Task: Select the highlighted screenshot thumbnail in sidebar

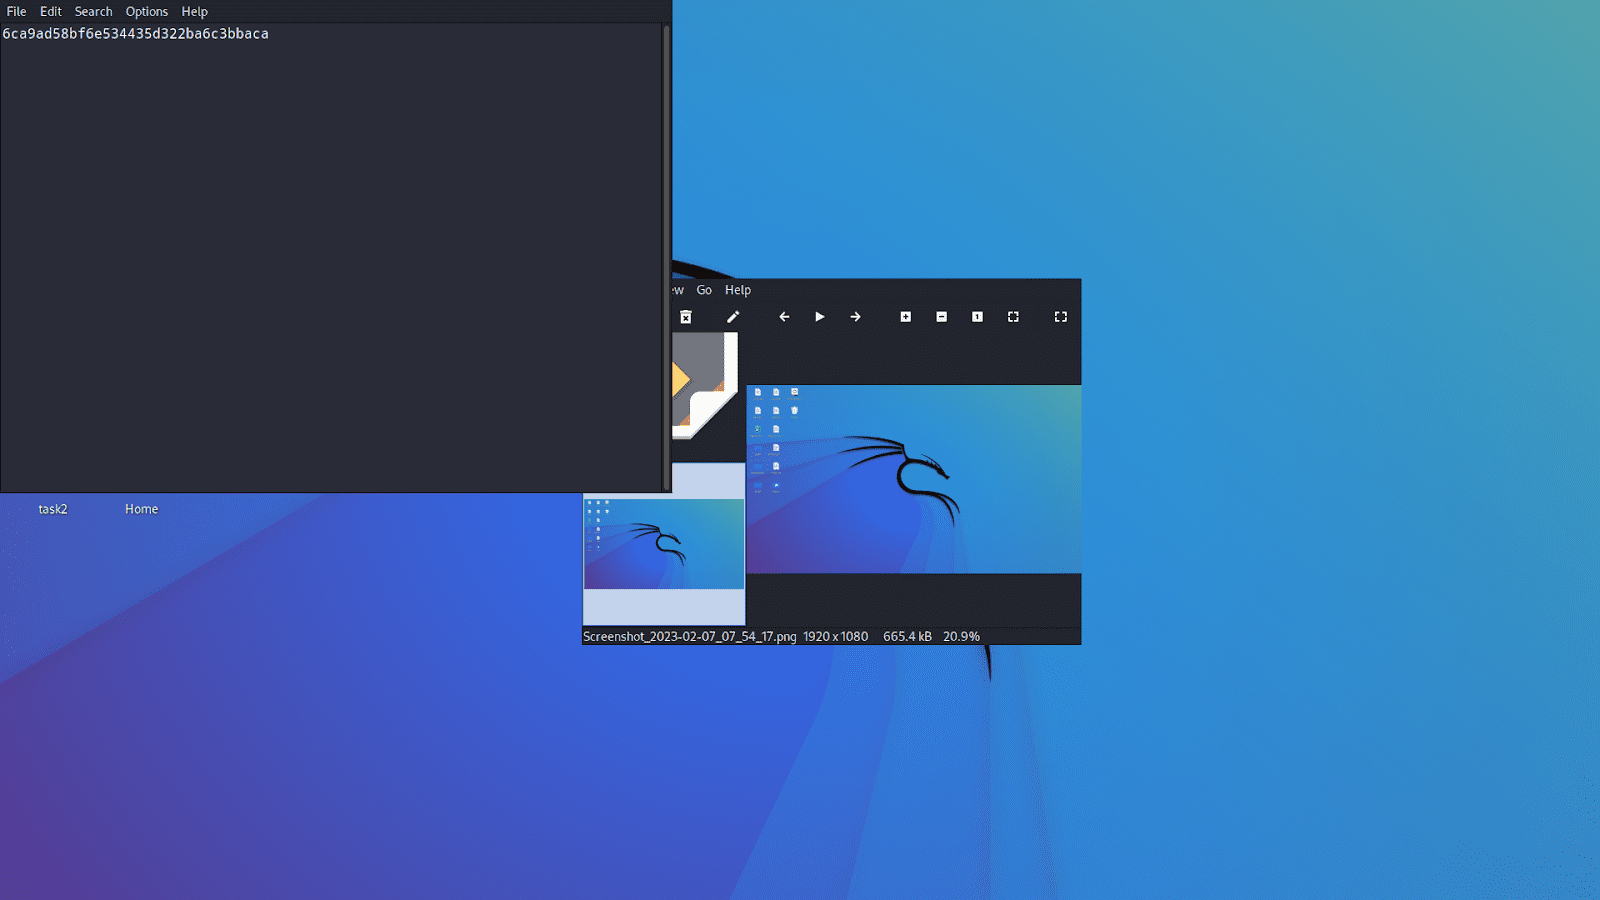Action: pos(664,544)
